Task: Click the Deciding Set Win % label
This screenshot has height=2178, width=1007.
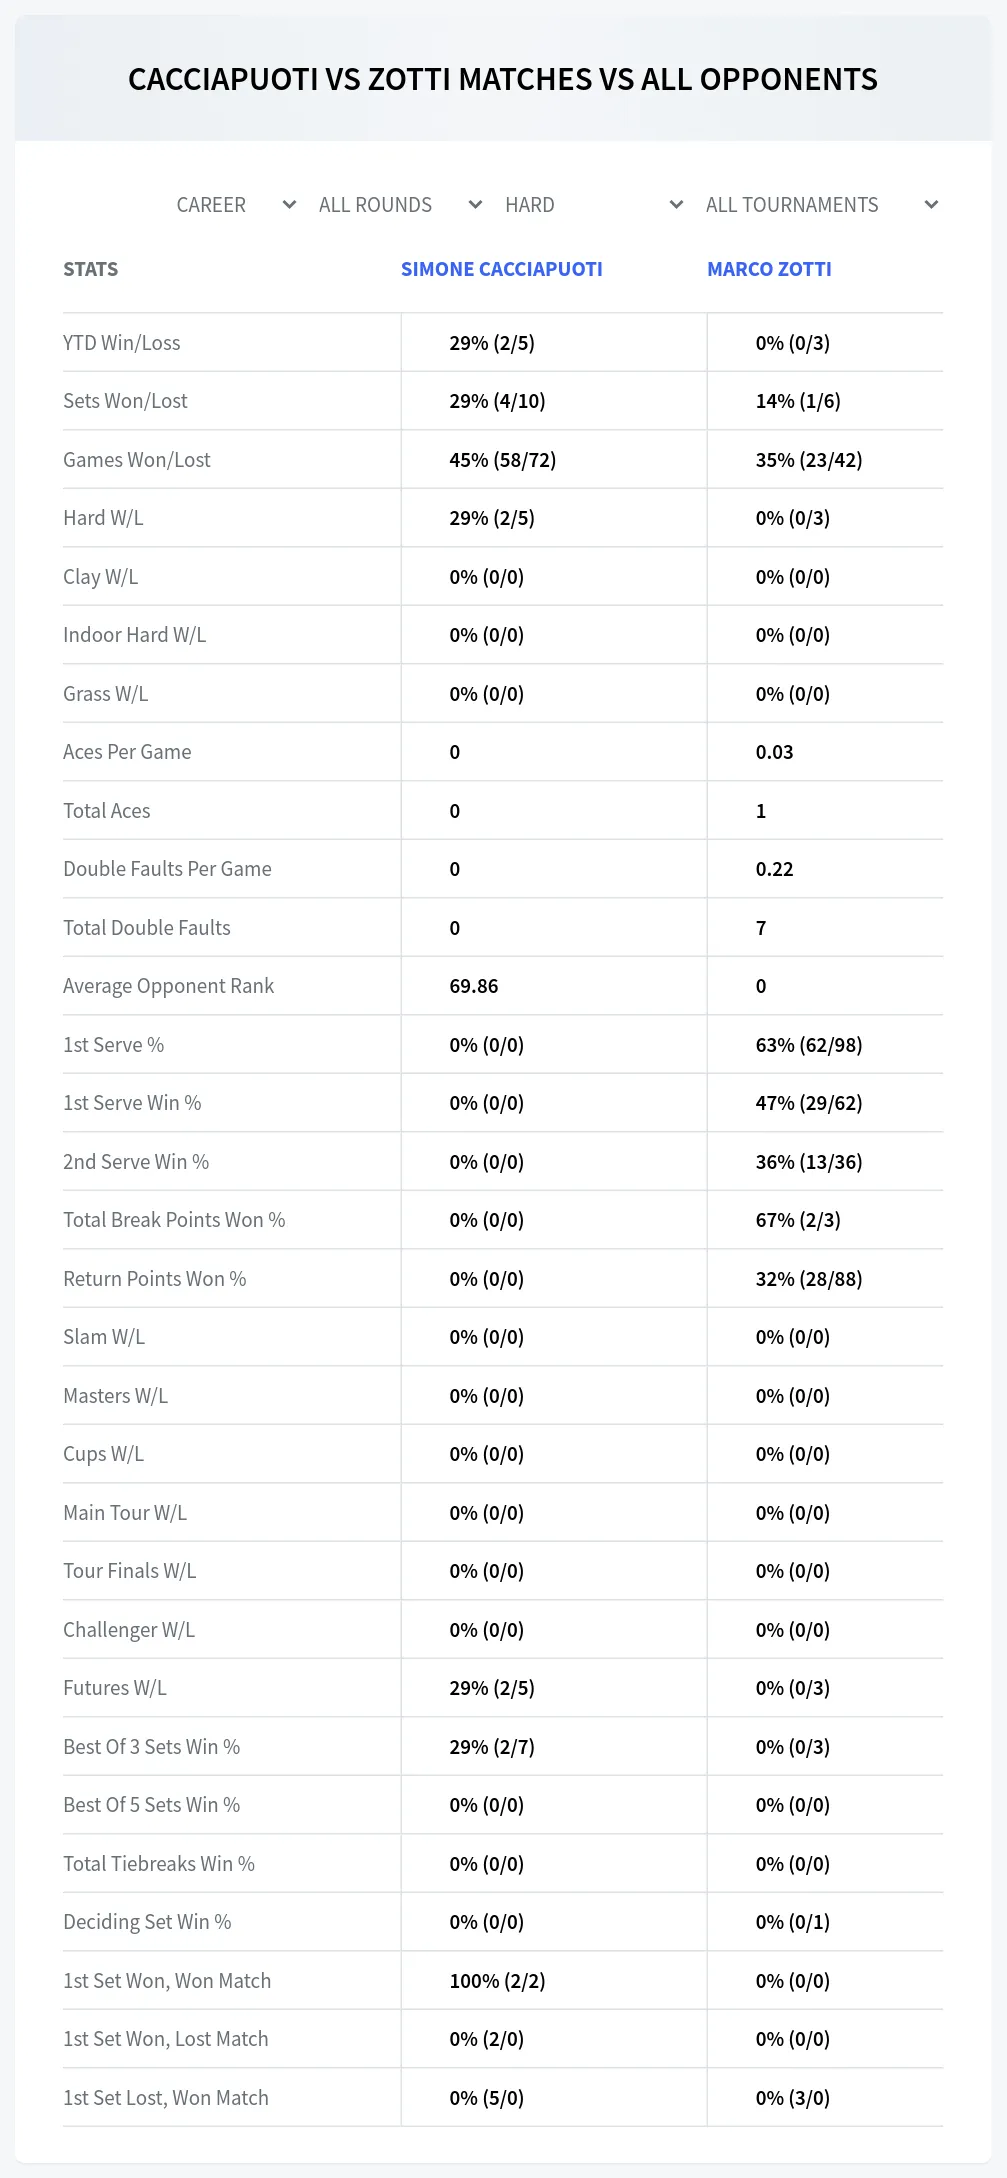Action: click(147, 1922)
